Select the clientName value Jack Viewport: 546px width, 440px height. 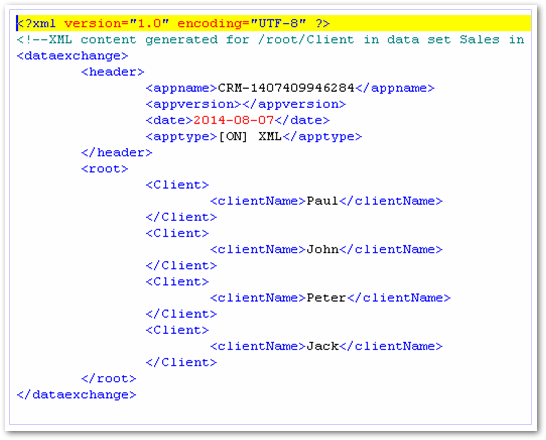click(x=322, y=346)
